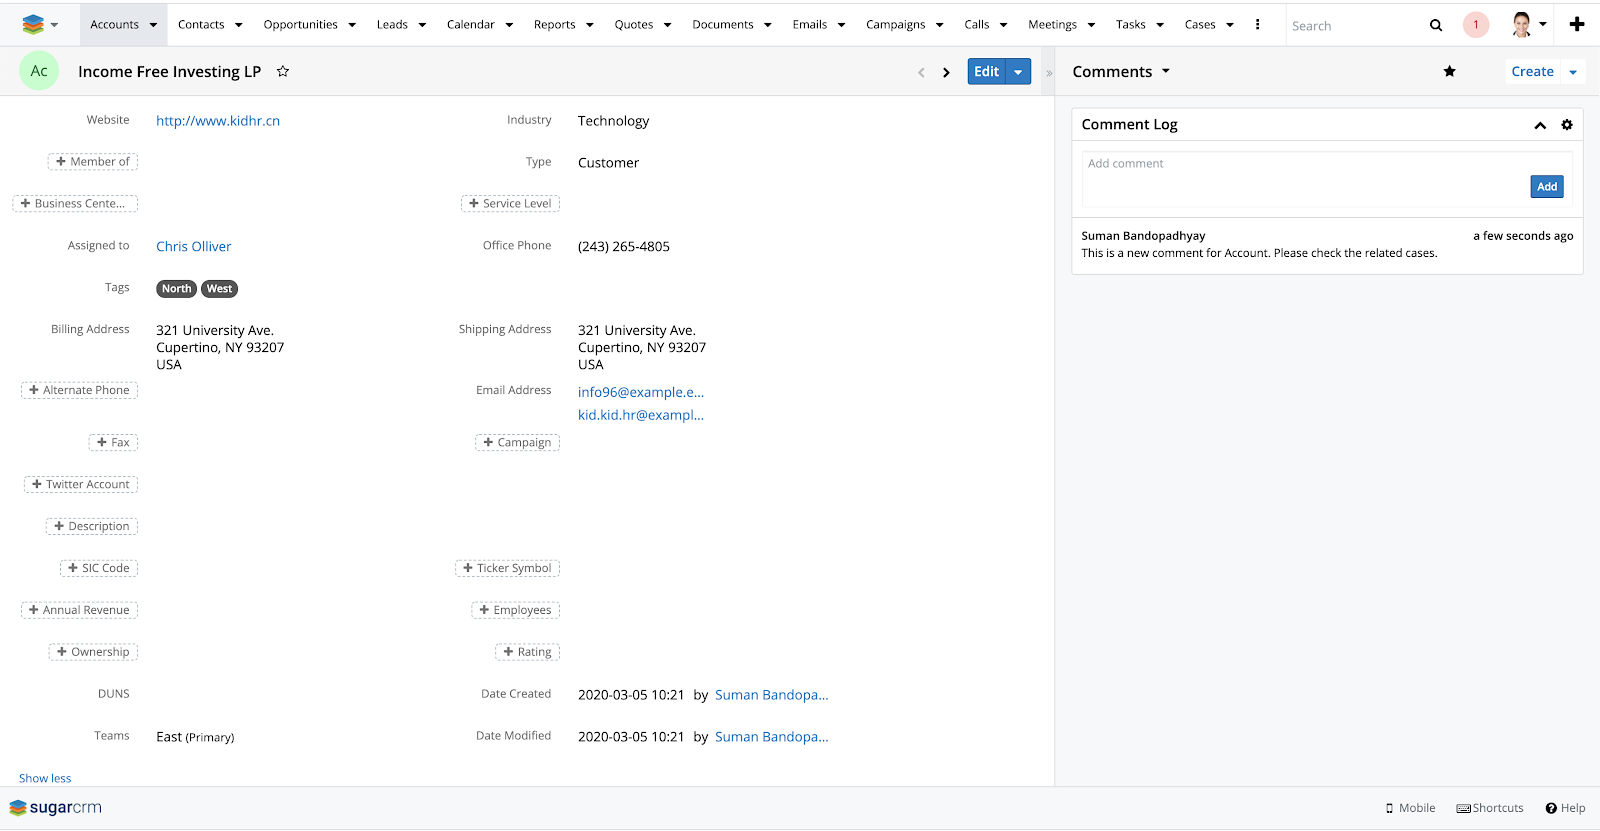Go to next record arrow
This screenshot has height=831, width=1600.
click(x=946, y=72)
